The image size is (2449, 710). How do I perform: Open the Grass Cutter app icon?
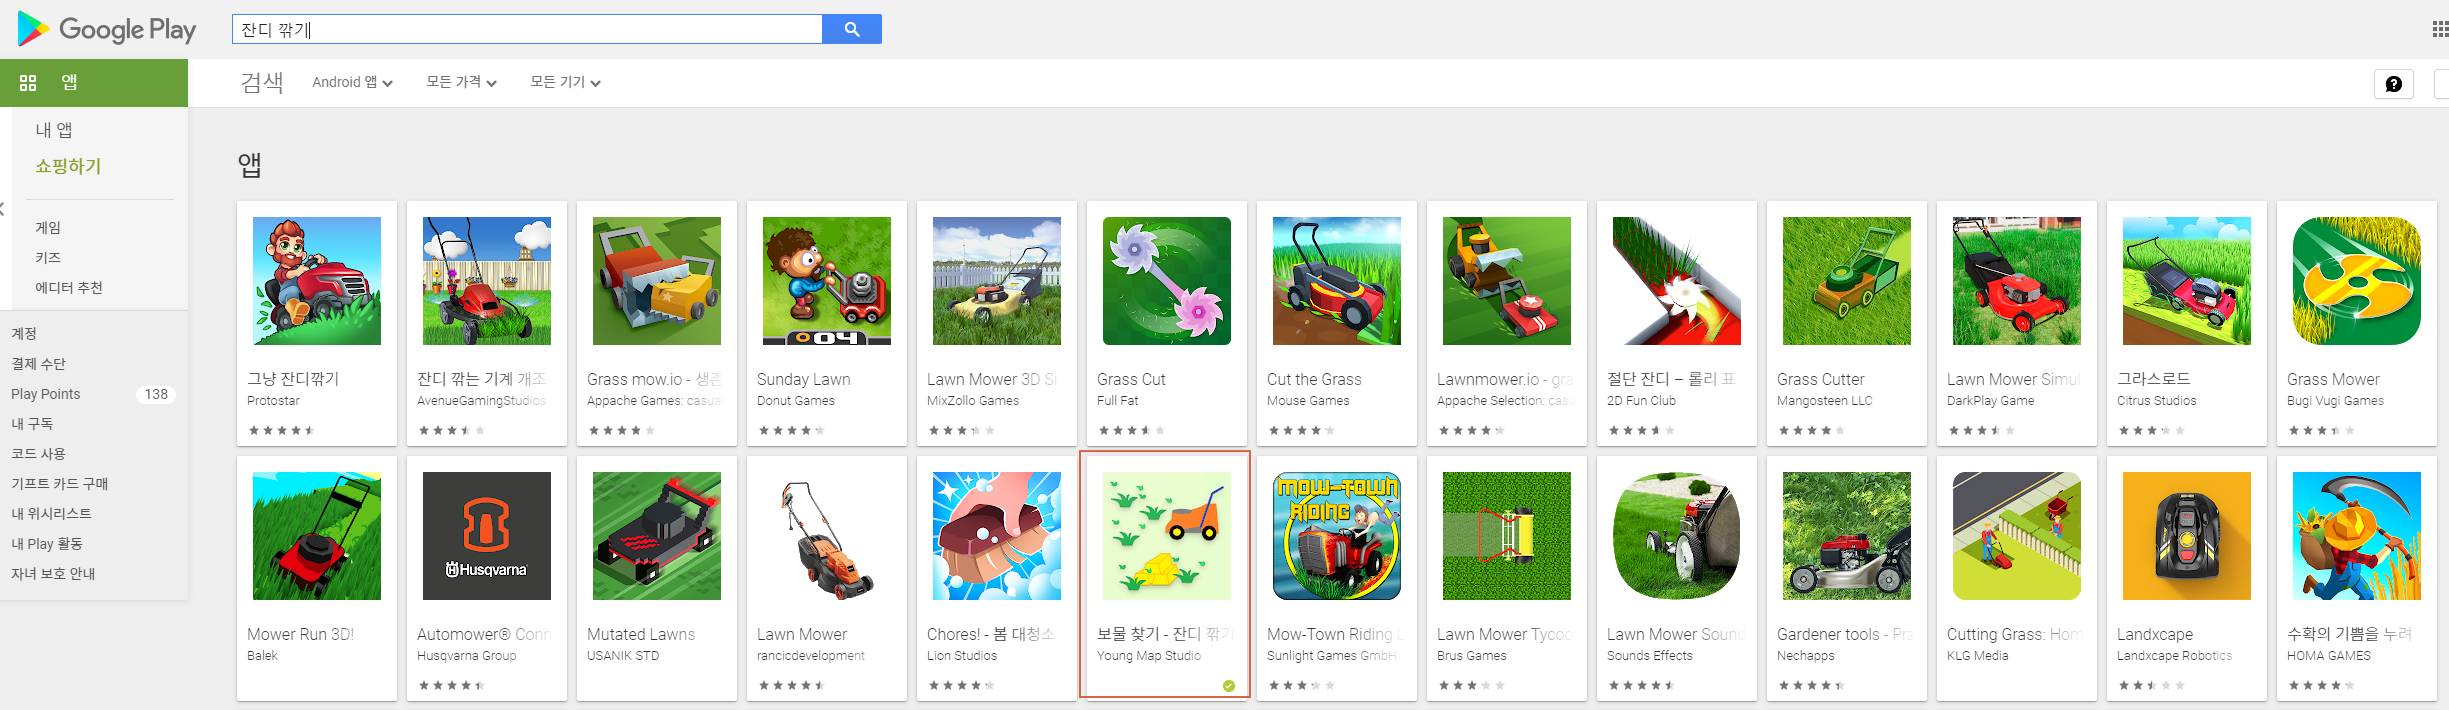pyautogui.click(x=1847, y=281)
